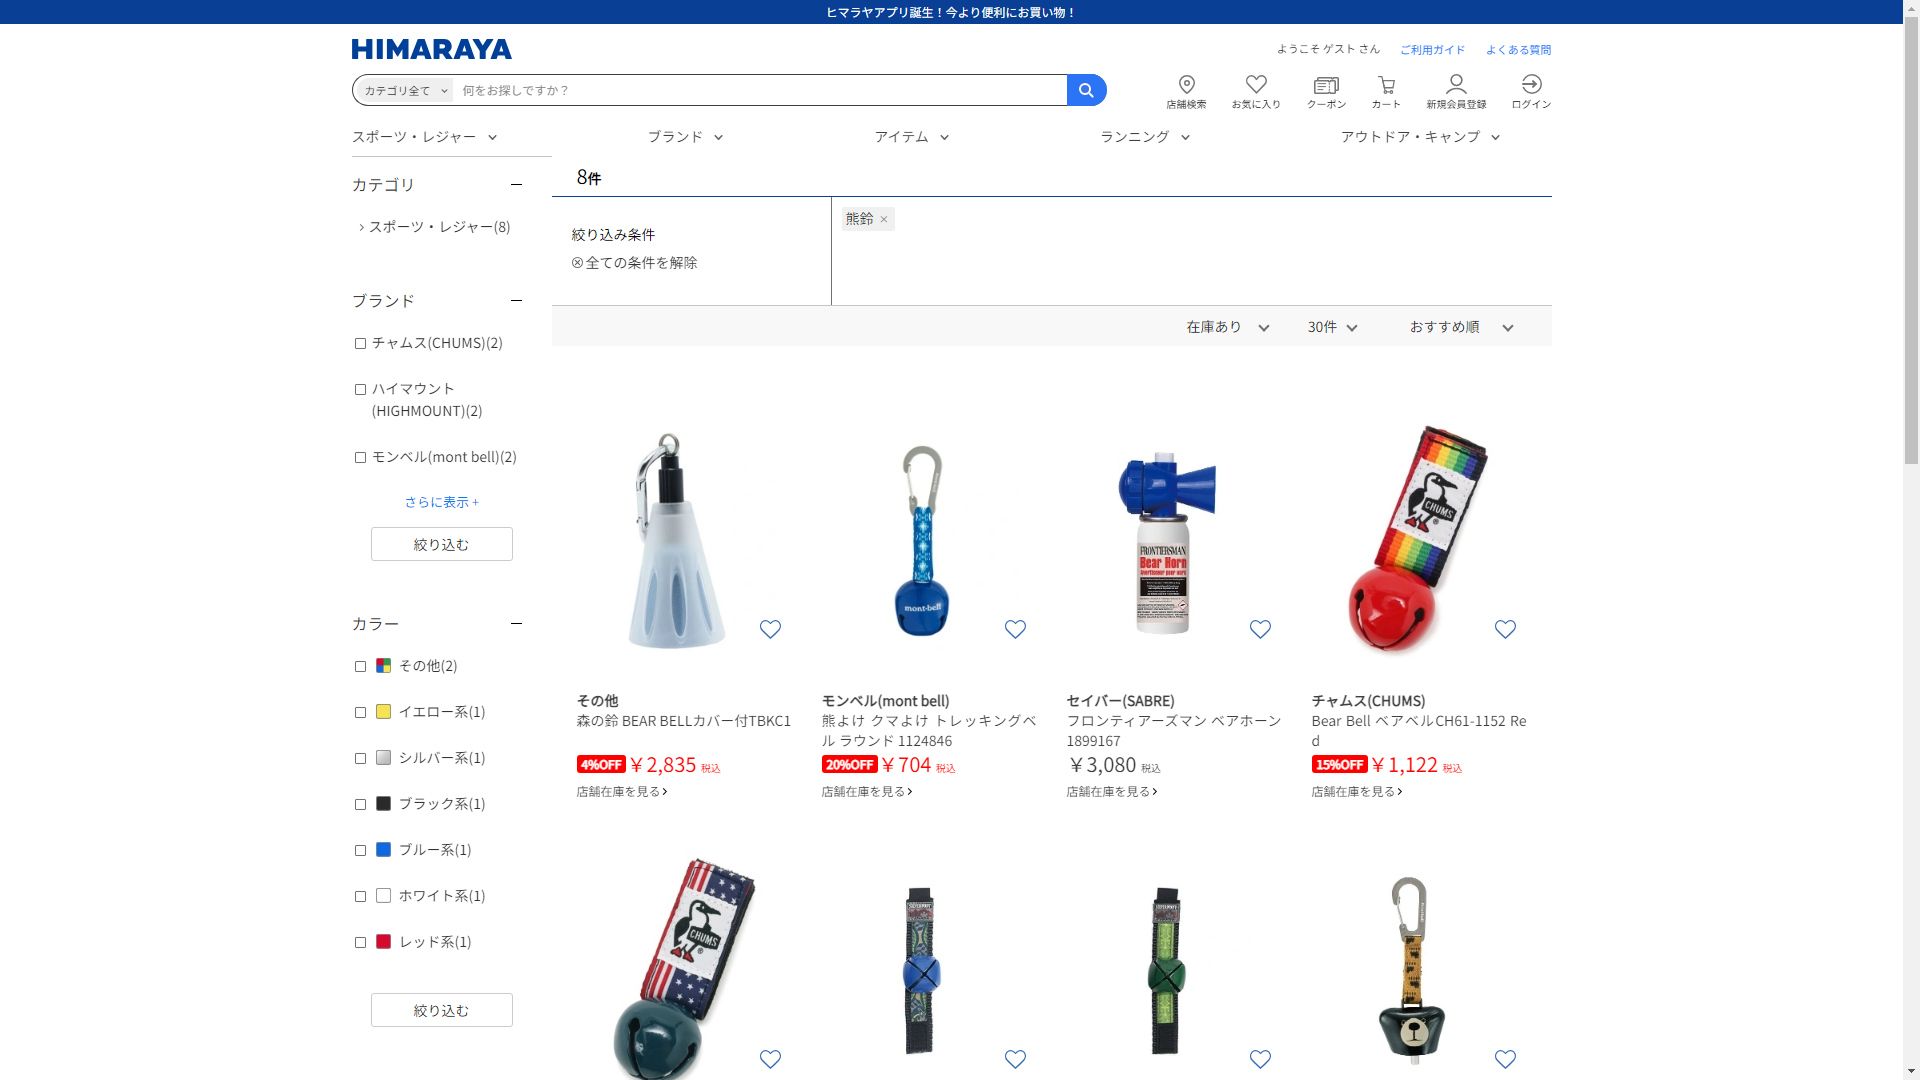
Task: Click the blue search magnifier button
Action: click(x=1086, y=90)
